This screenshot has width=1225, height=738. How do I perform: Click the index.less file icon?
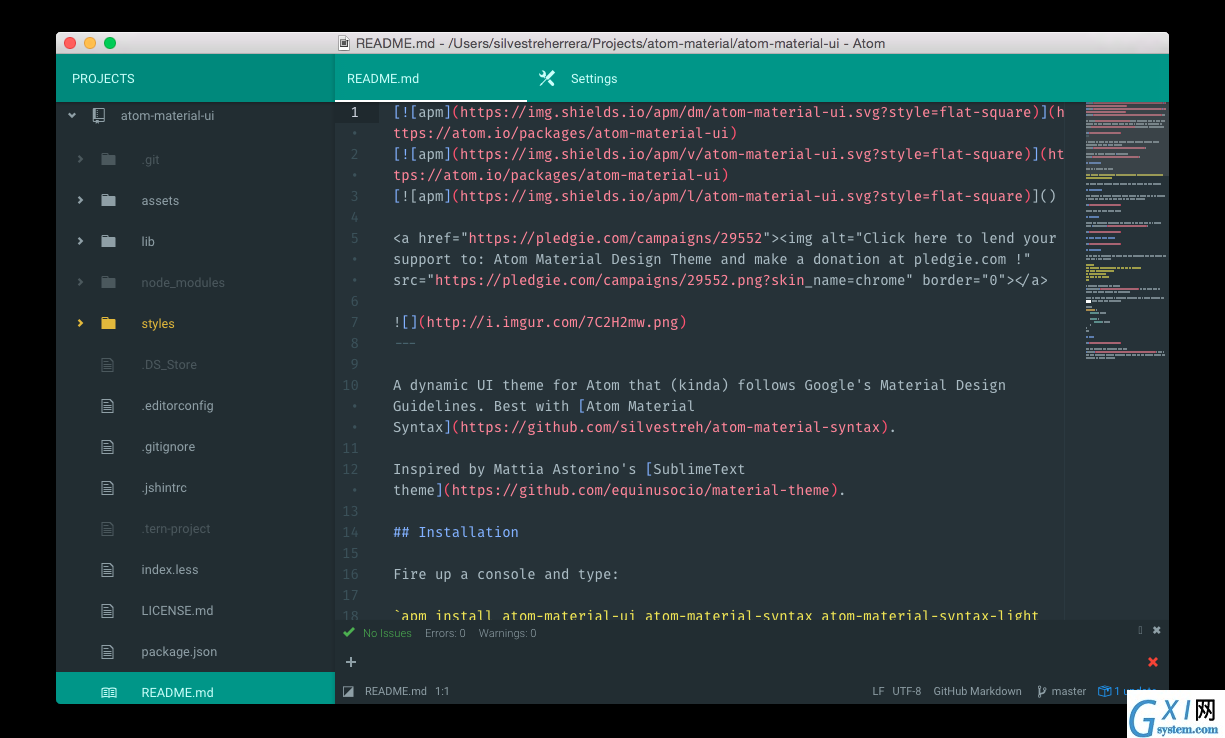tap(108, 570)
